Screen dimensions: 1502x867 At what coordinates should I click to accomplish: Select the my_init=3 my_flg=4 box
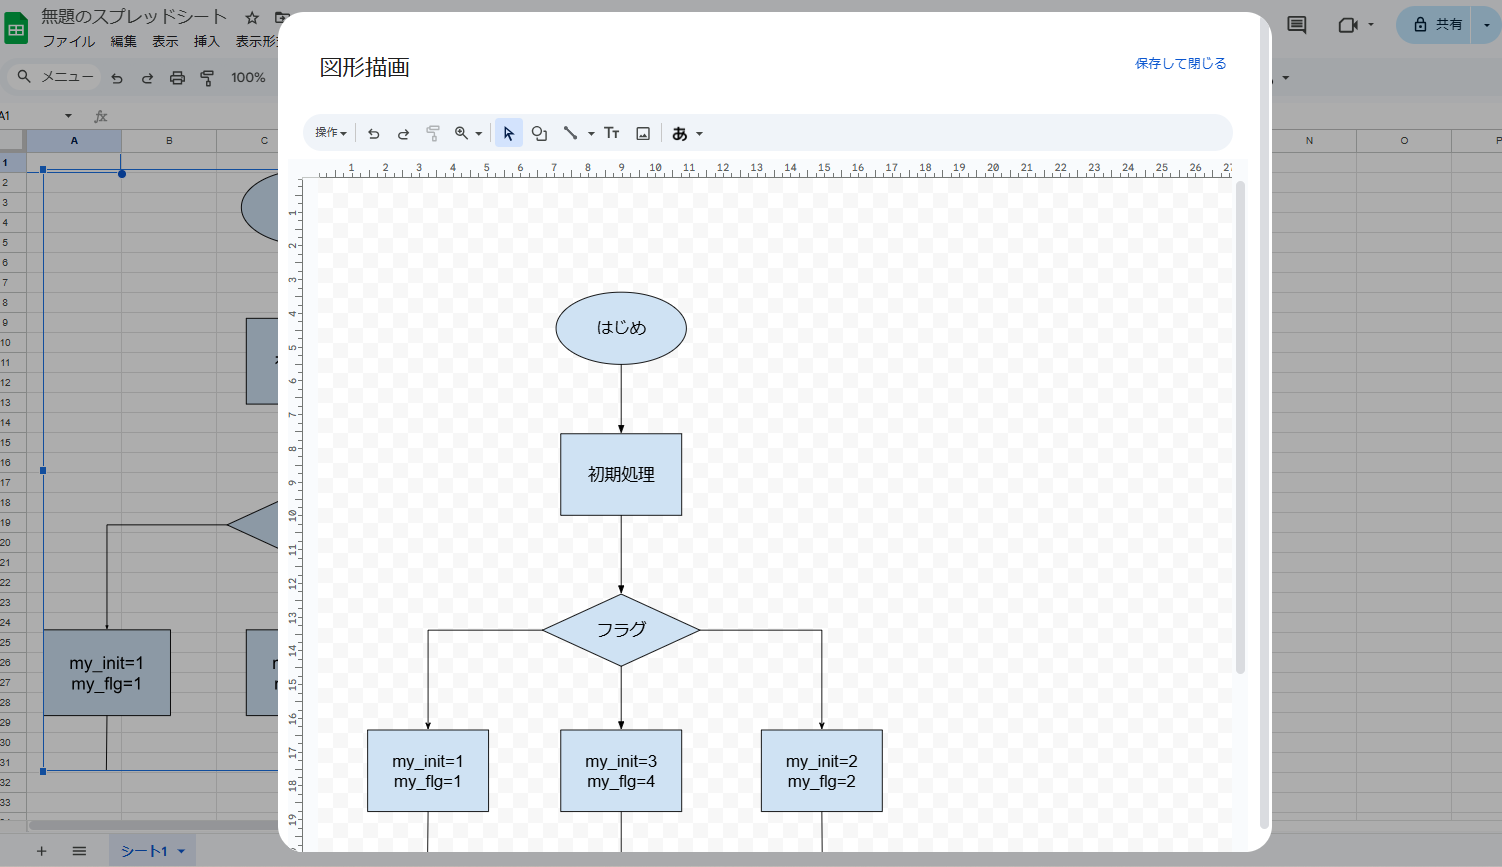pyautogui.click(x=621, y=771)
